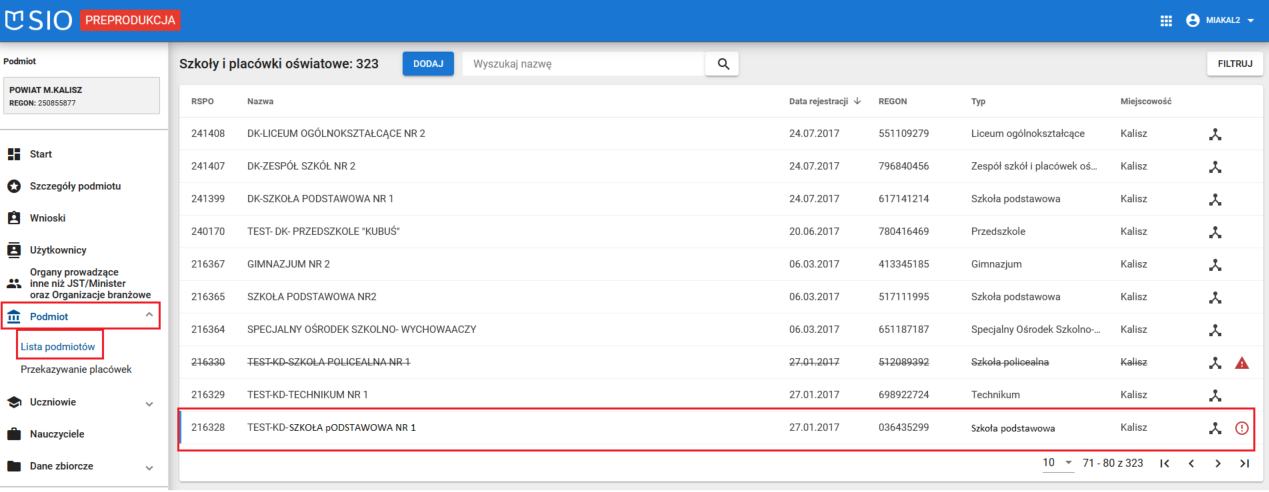Open structure icon for SZKOŁA PODSTAWOWA NR2
The height and width of the screenshot is (492, 1269).
[x=1216, y=297]
